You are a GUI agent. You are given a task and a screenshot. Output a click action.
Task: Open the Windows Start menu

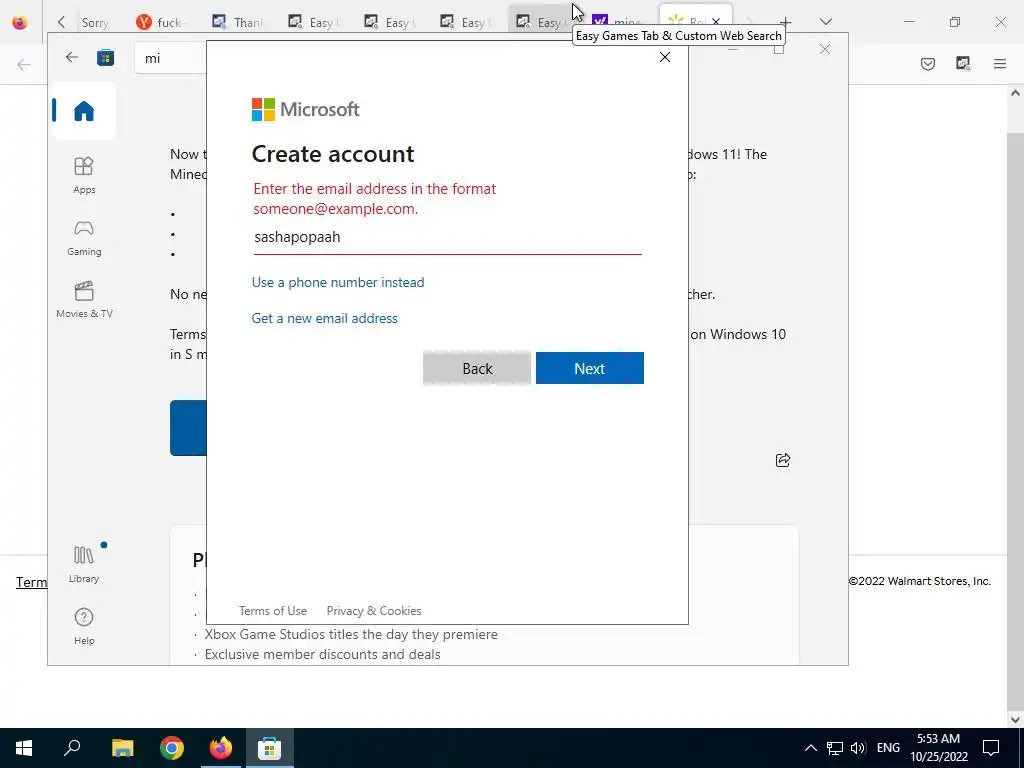coord(24,748)
